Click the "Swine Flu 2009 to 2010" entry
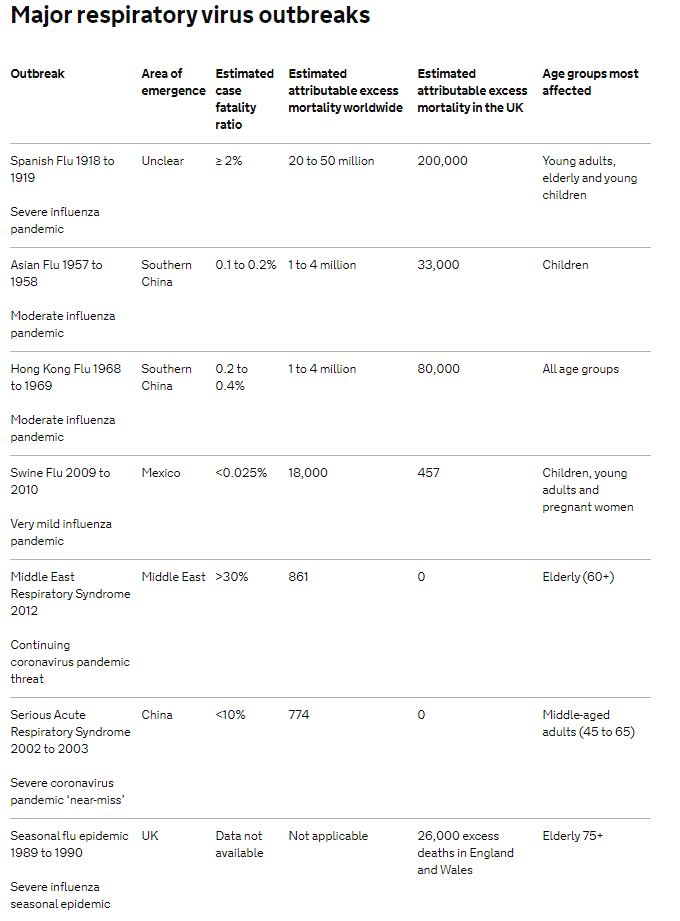The image size is (680, 921). tap(60, 481)
